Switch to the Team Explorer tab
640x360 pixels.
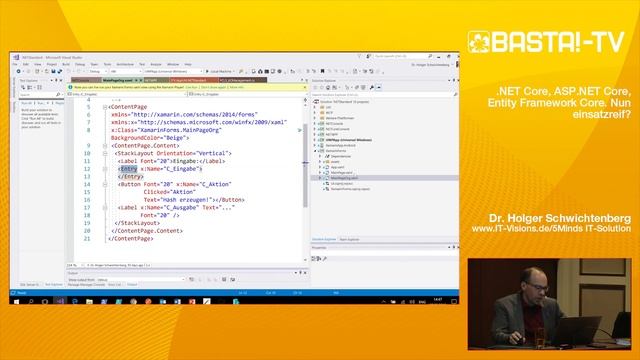tap(349, 240)
